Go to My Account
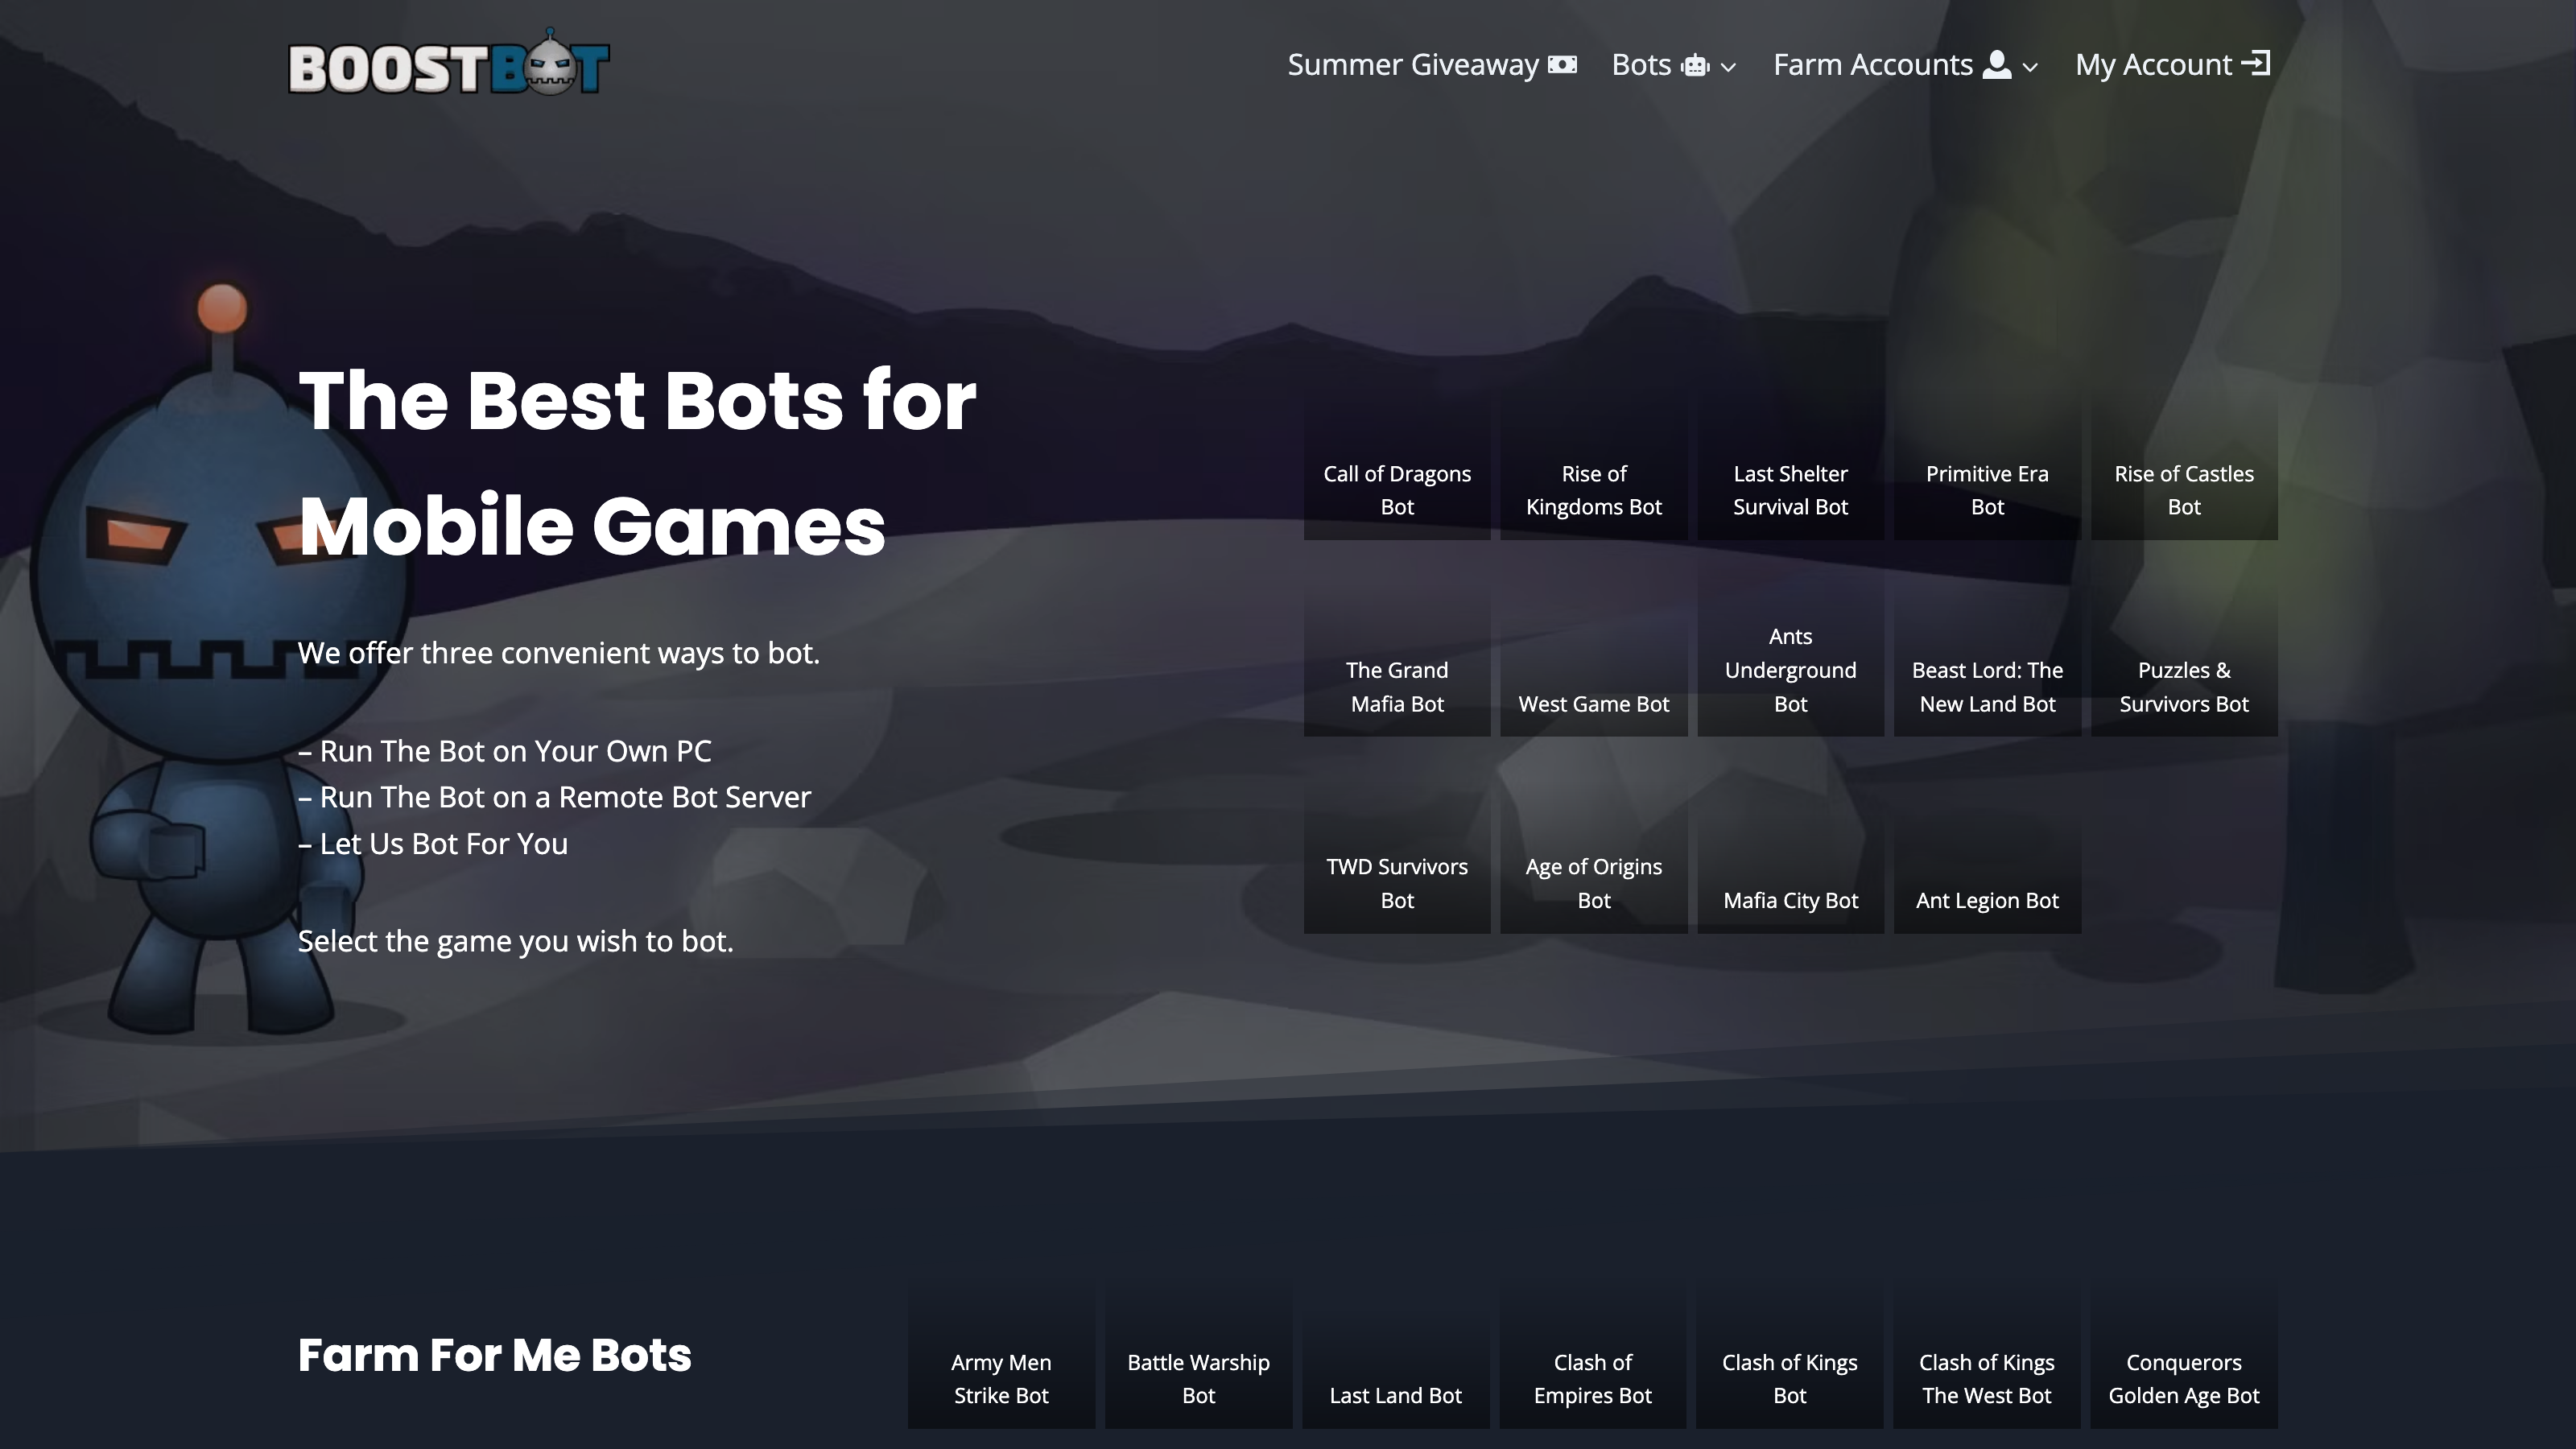2576x1449 pixels. point(2172,65)
